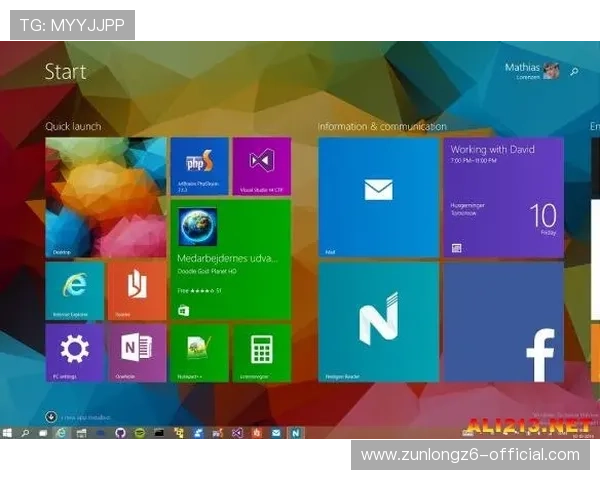
Task: Open the Desktop tile
Action: click(106, 198)
